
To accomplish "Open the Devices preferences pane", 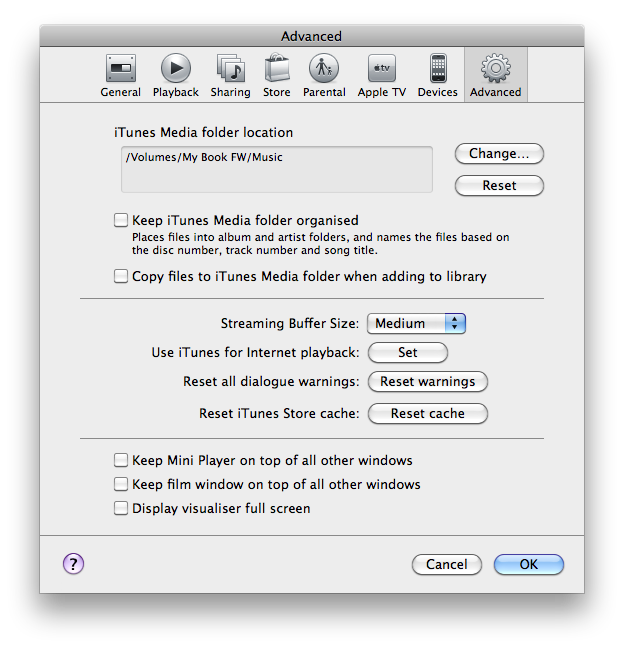I will 438,75.
